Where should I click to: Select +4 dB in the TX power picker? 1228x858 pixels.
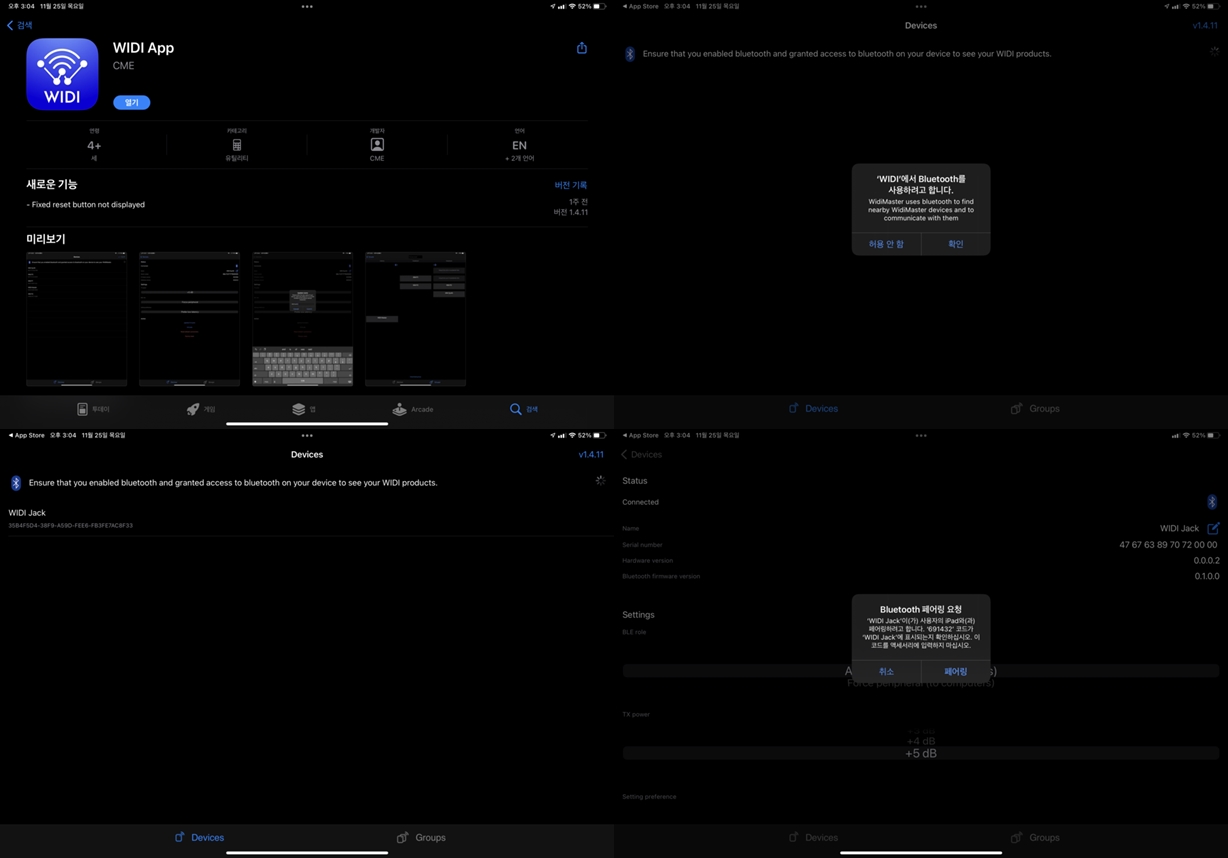point(921,741)
